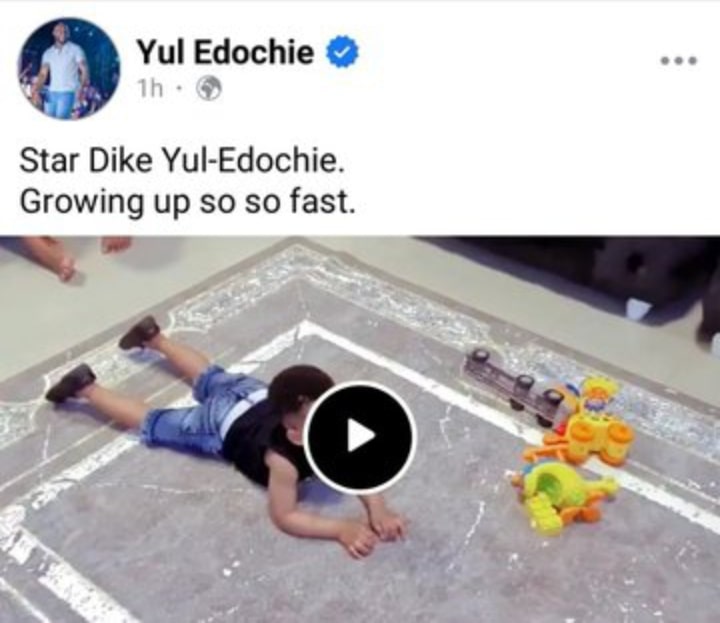720x623 pixels.
Task: Play the video using the center play button
Action: tap(360, 437)
